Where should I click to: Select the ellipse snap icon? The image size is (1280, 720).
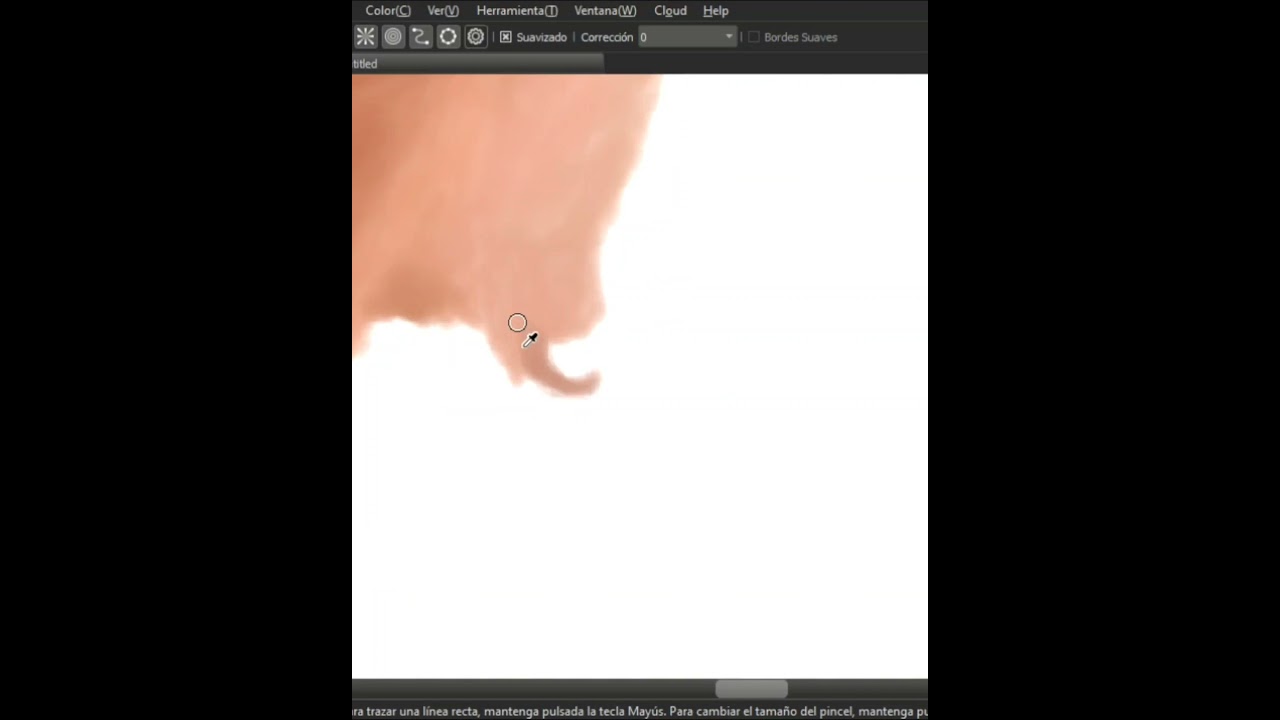point(448,37)
